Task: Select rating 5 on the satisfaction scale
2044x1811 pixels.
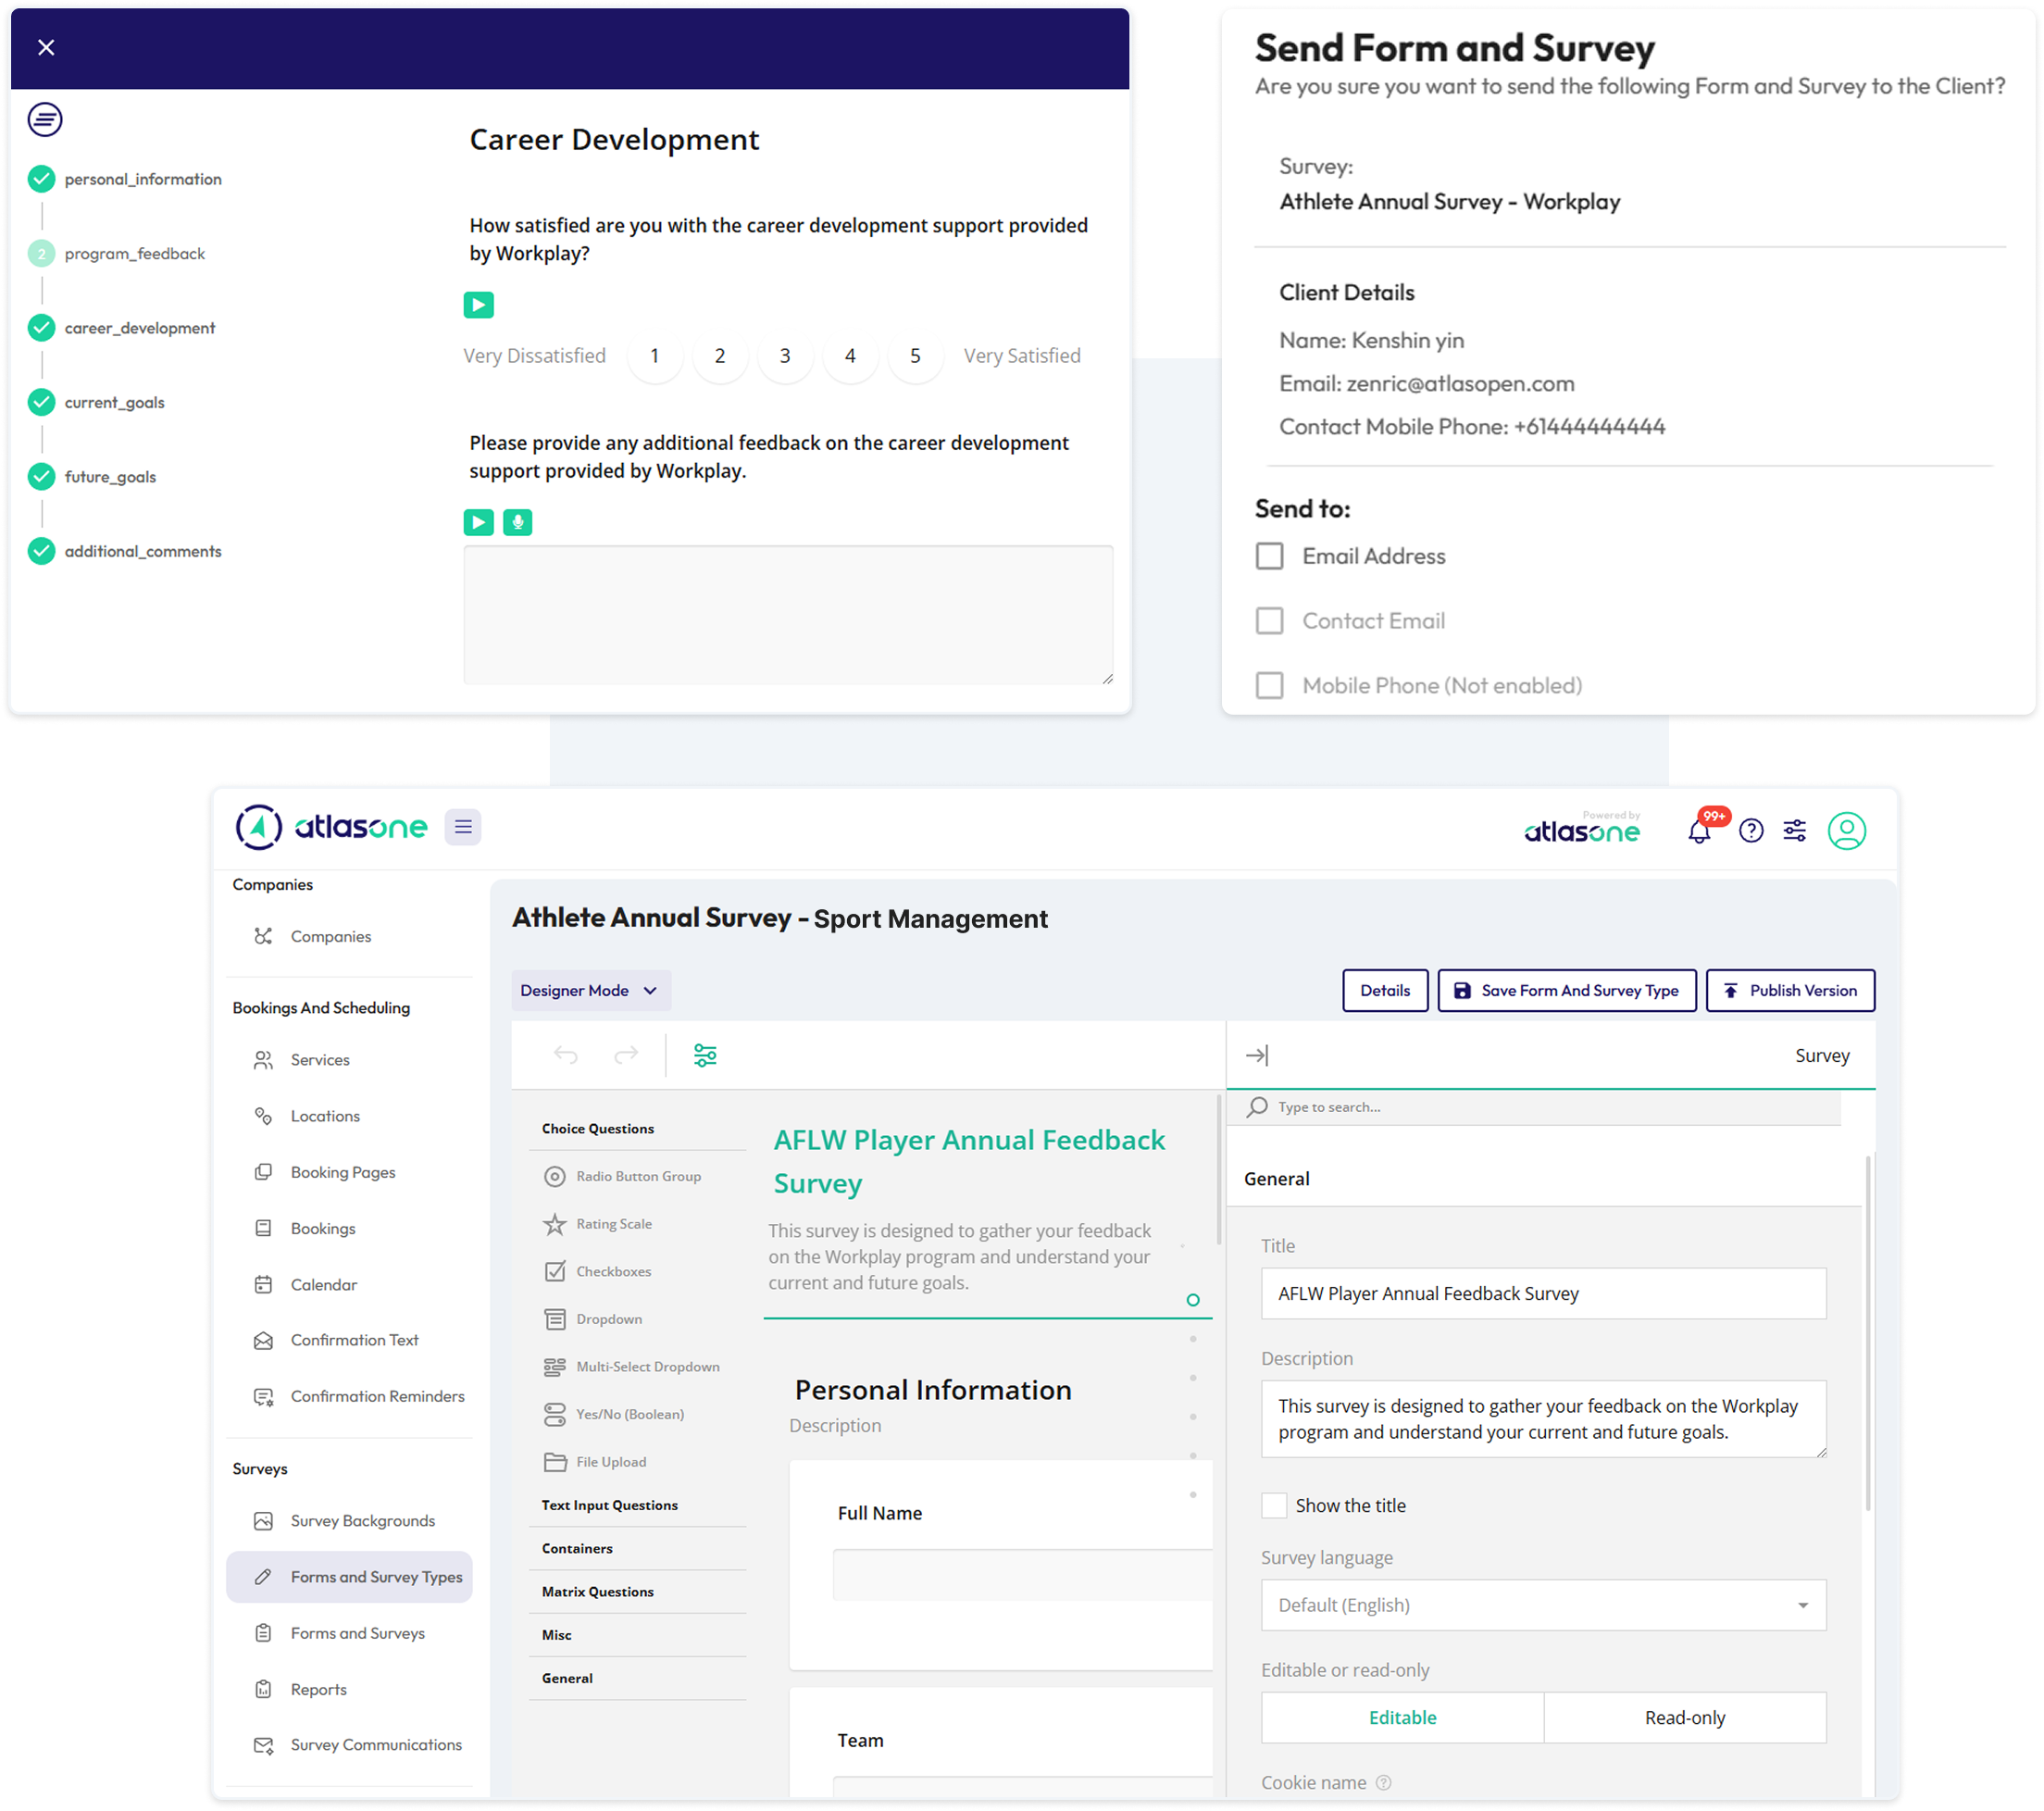Action: (x=915, y=356)
